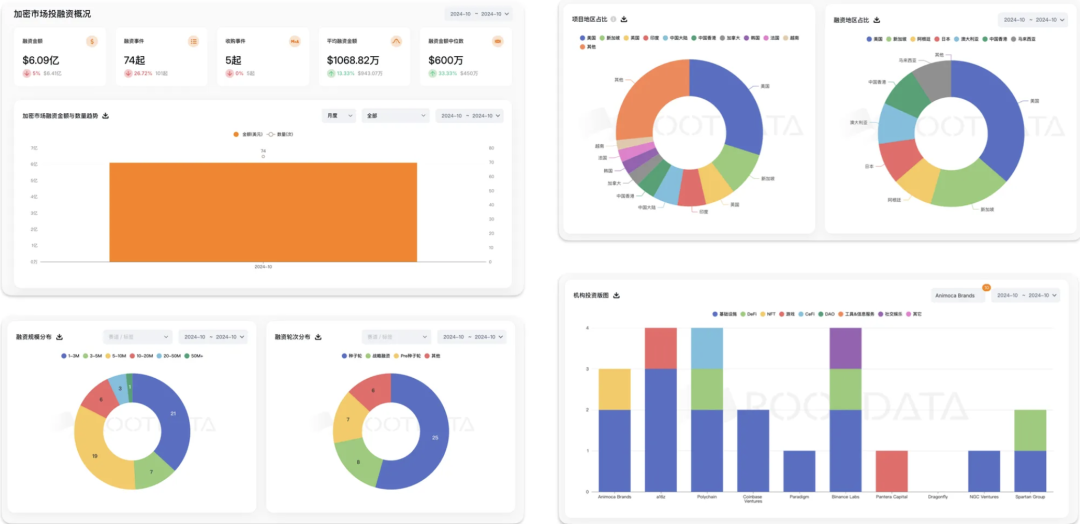Click red down arrow next to 0%

click(x=229, y=73)
